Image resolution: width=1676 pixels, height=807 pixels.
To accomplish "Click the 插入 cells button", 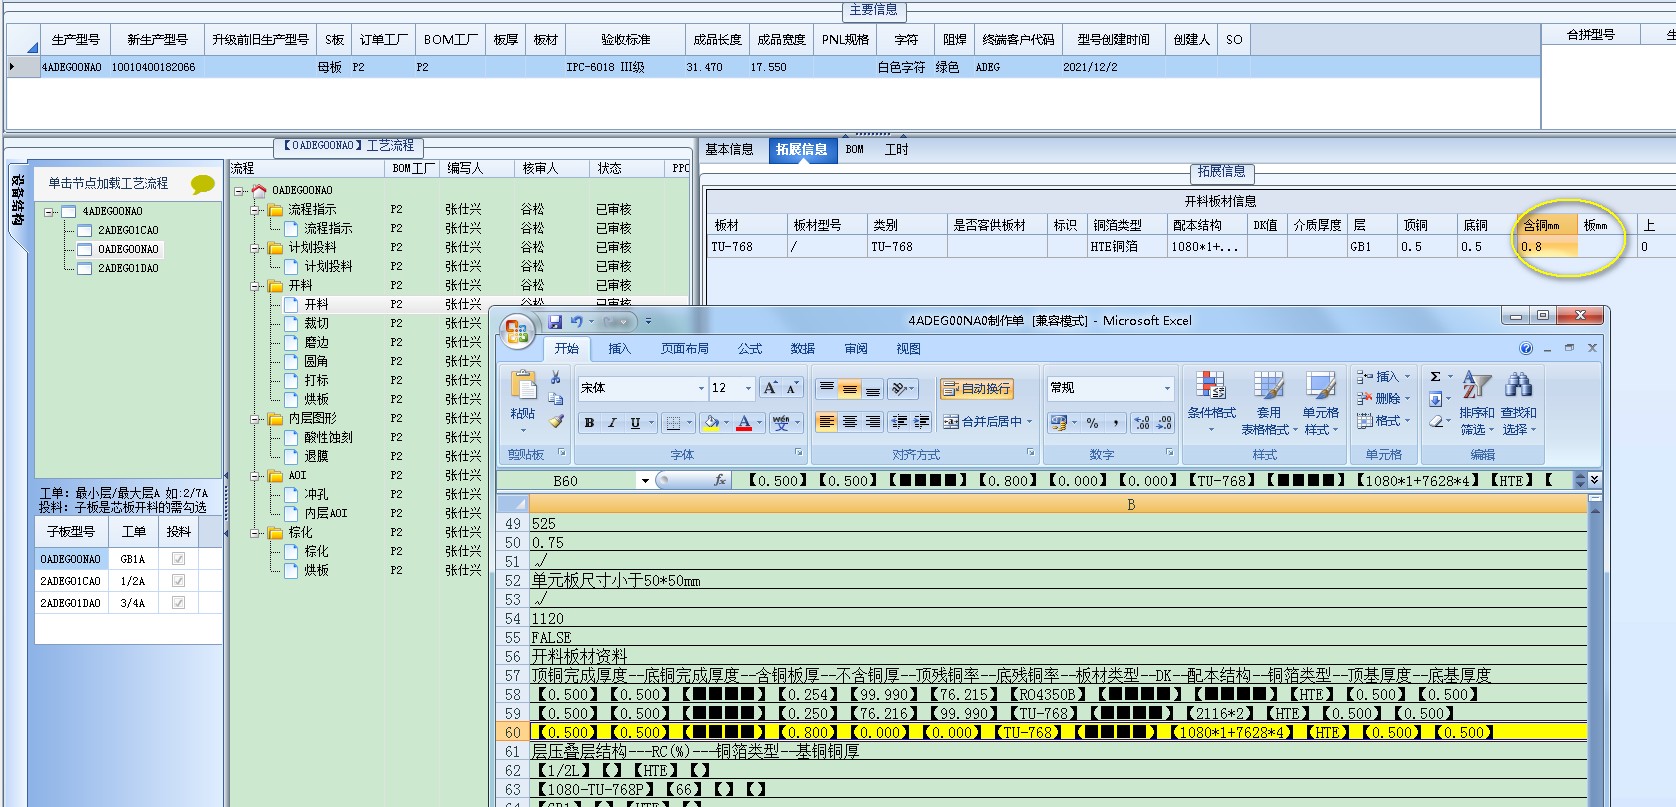I will coord(1383,377).
